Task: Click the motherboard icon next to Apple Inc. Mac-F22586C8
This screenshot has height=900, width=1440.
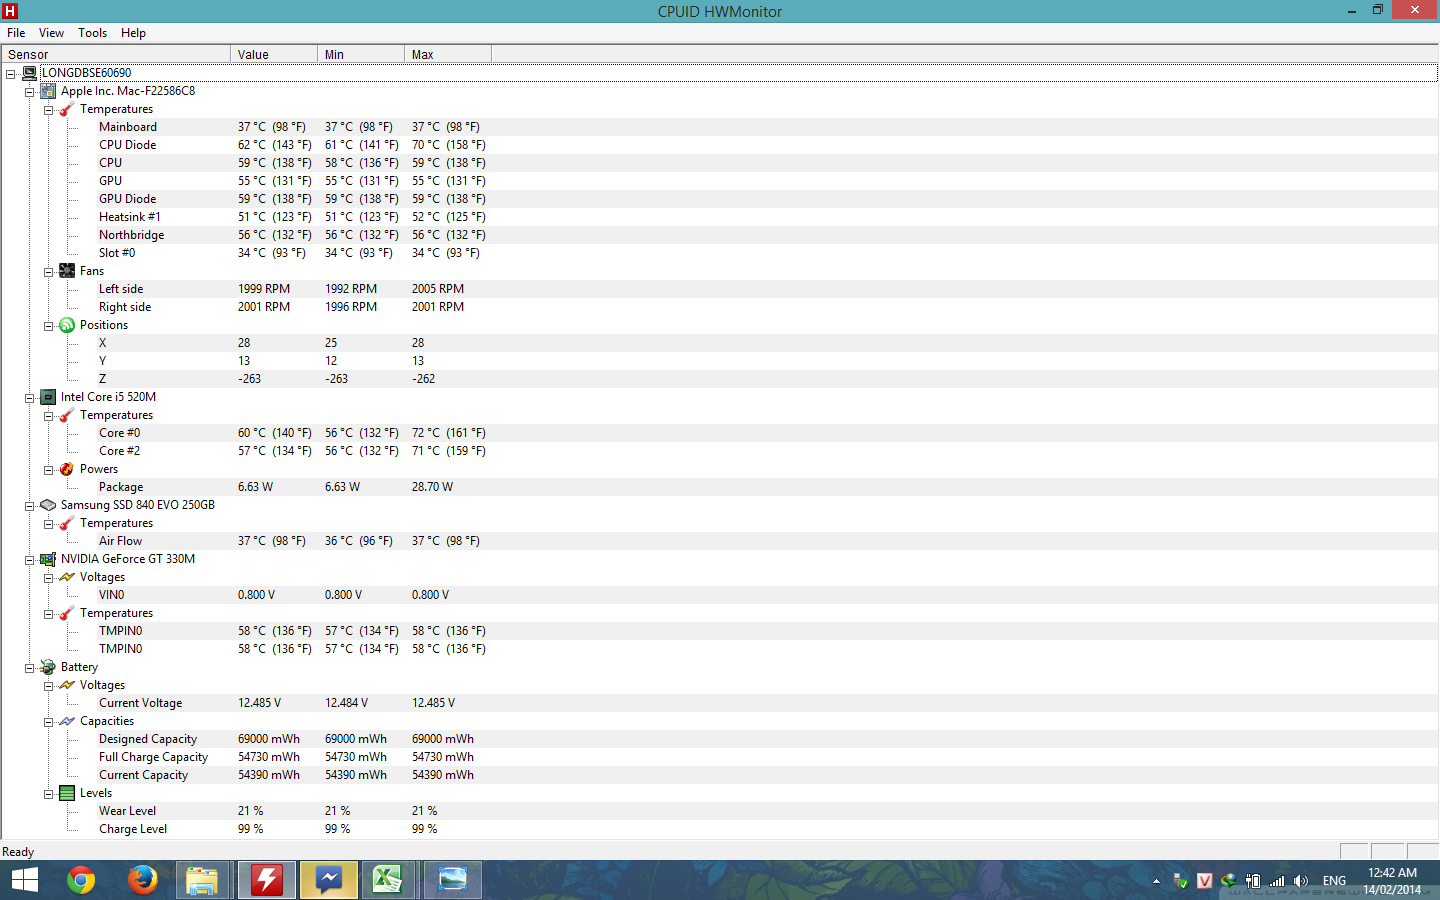Action: (x=48, y=91)
